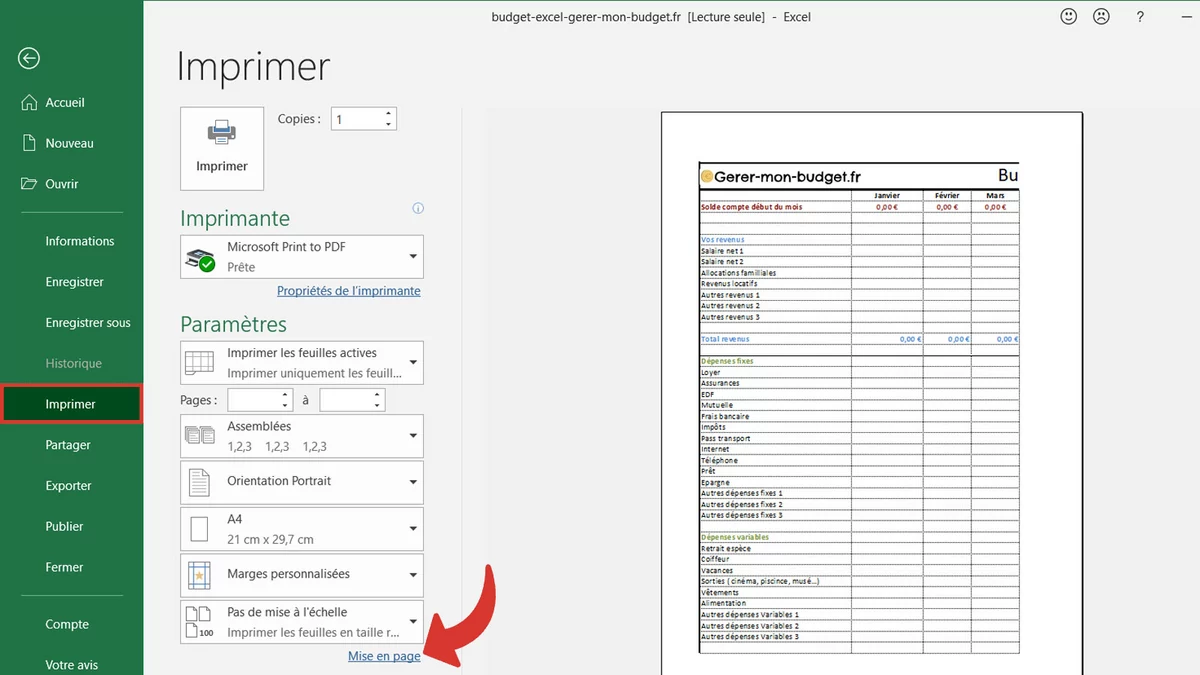The width and height of the screenshot is (1200, 675).
Task: Click the portrait orientation page icon
Action: pyautogui.click(x=200, y=482)
